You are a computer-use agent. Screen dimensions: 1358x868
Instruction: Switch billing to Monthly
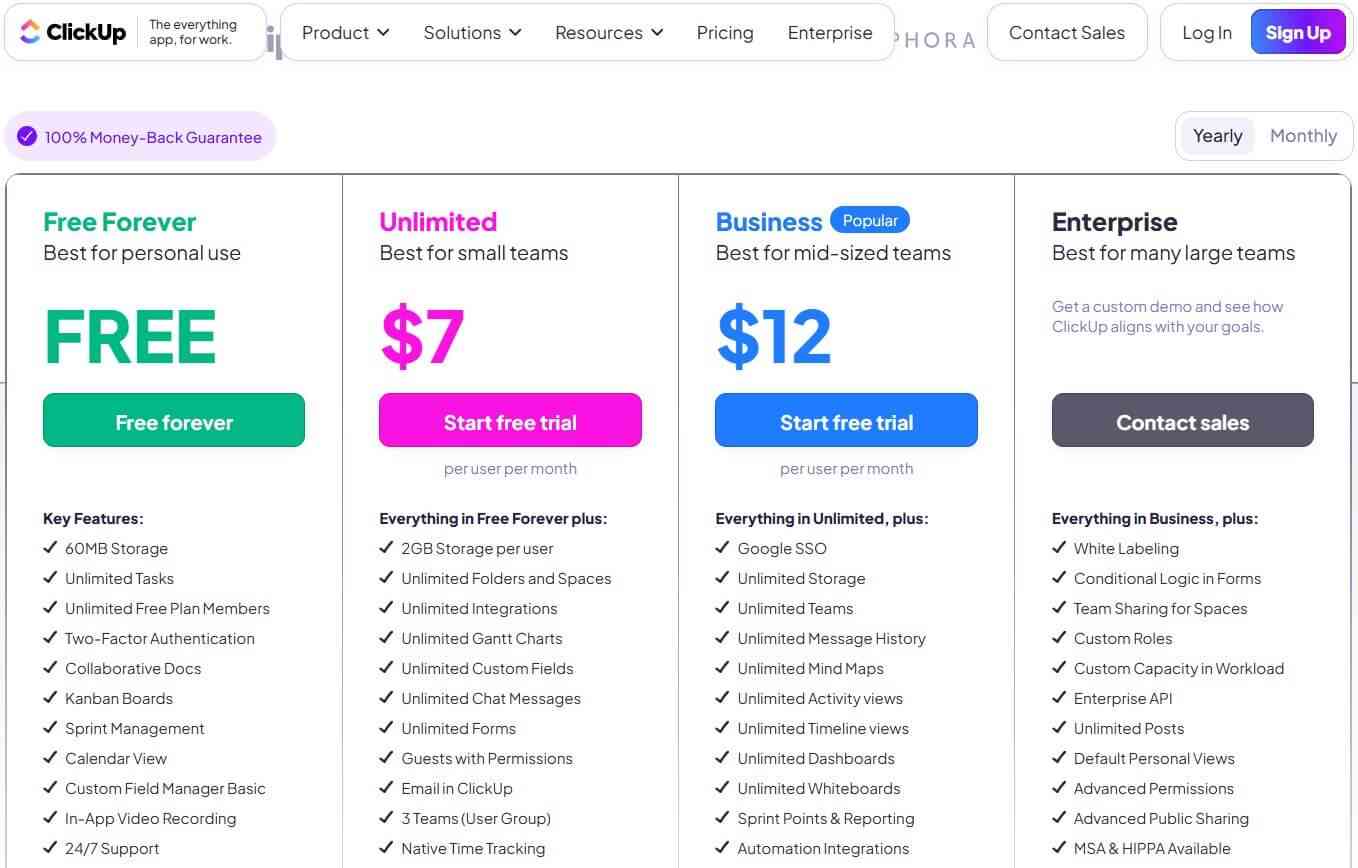click(x=1303, y=136)
